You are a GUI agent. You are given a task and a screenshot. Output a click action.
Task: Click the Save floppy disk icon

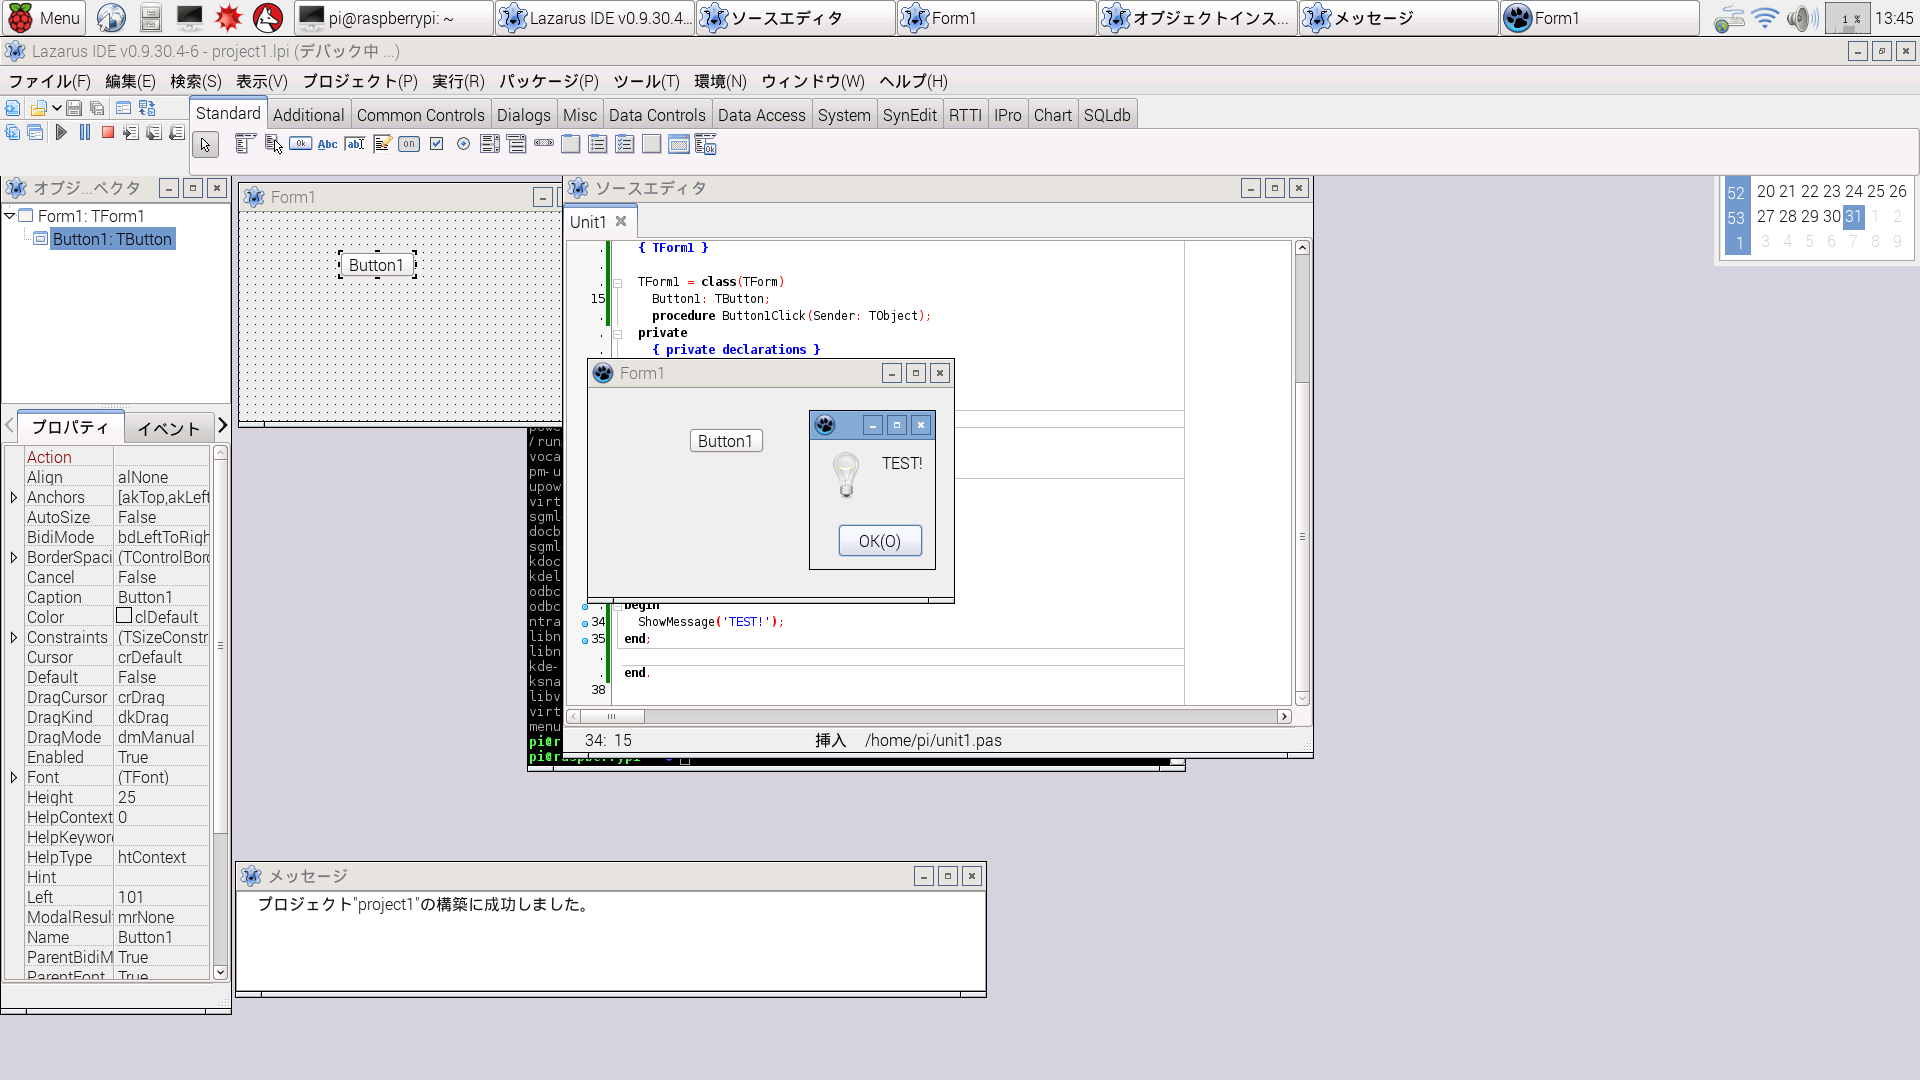point(74,108)
